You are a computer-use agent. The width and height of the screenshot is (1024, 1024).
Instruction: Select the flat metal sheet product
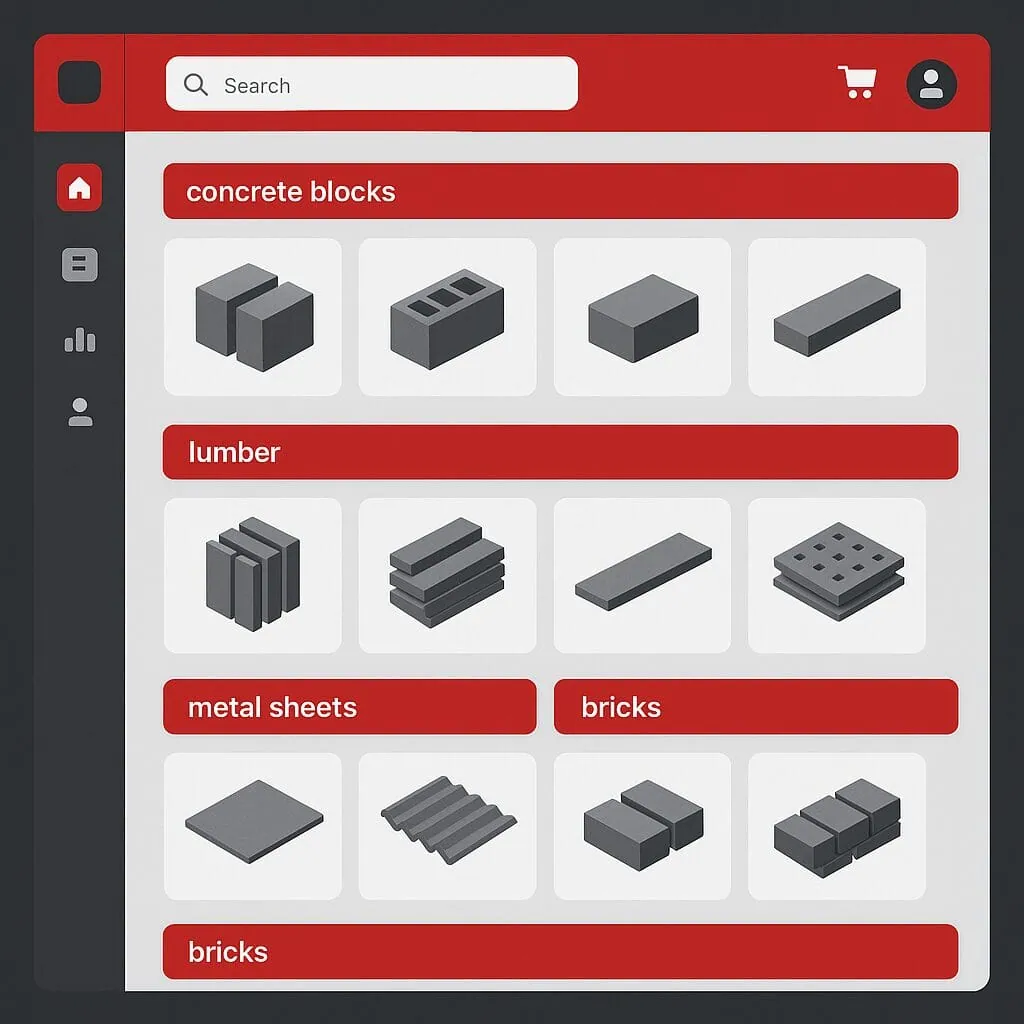point(253,826)
